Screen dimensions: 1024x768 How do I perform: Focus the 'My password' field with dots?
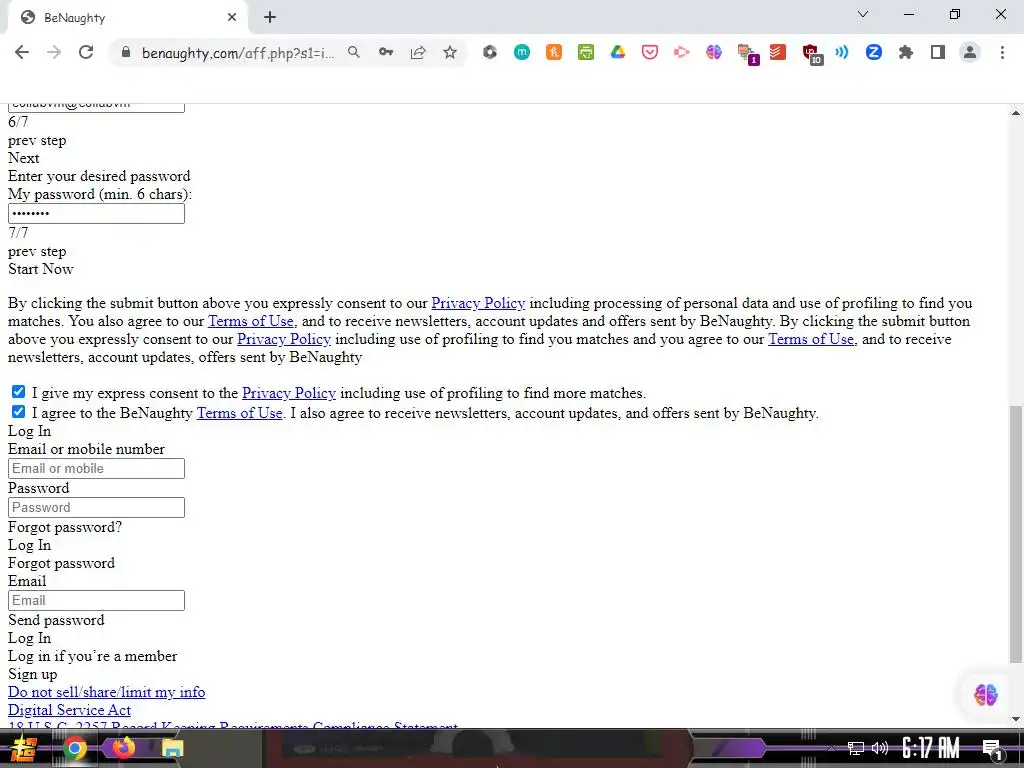click(96, 214)
